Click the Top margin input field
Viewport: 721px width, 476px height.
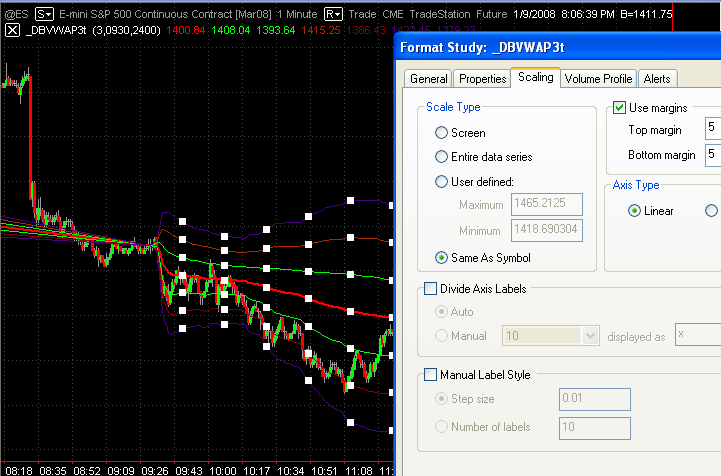point(713,128)
